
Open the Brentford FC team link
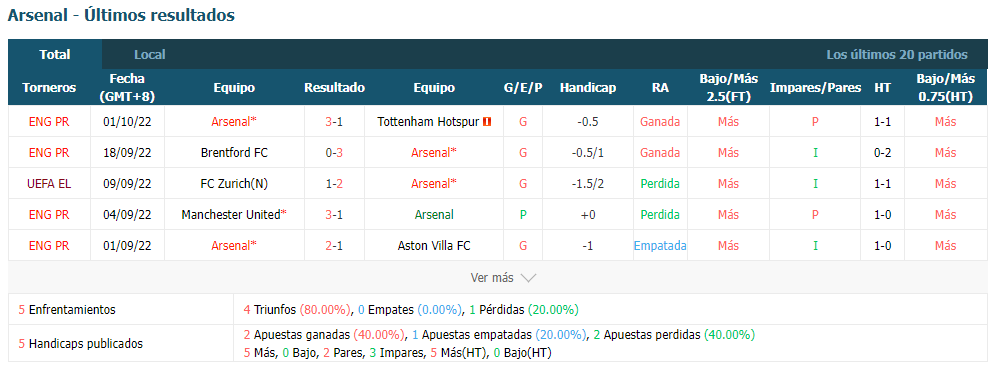pos(234,153)
